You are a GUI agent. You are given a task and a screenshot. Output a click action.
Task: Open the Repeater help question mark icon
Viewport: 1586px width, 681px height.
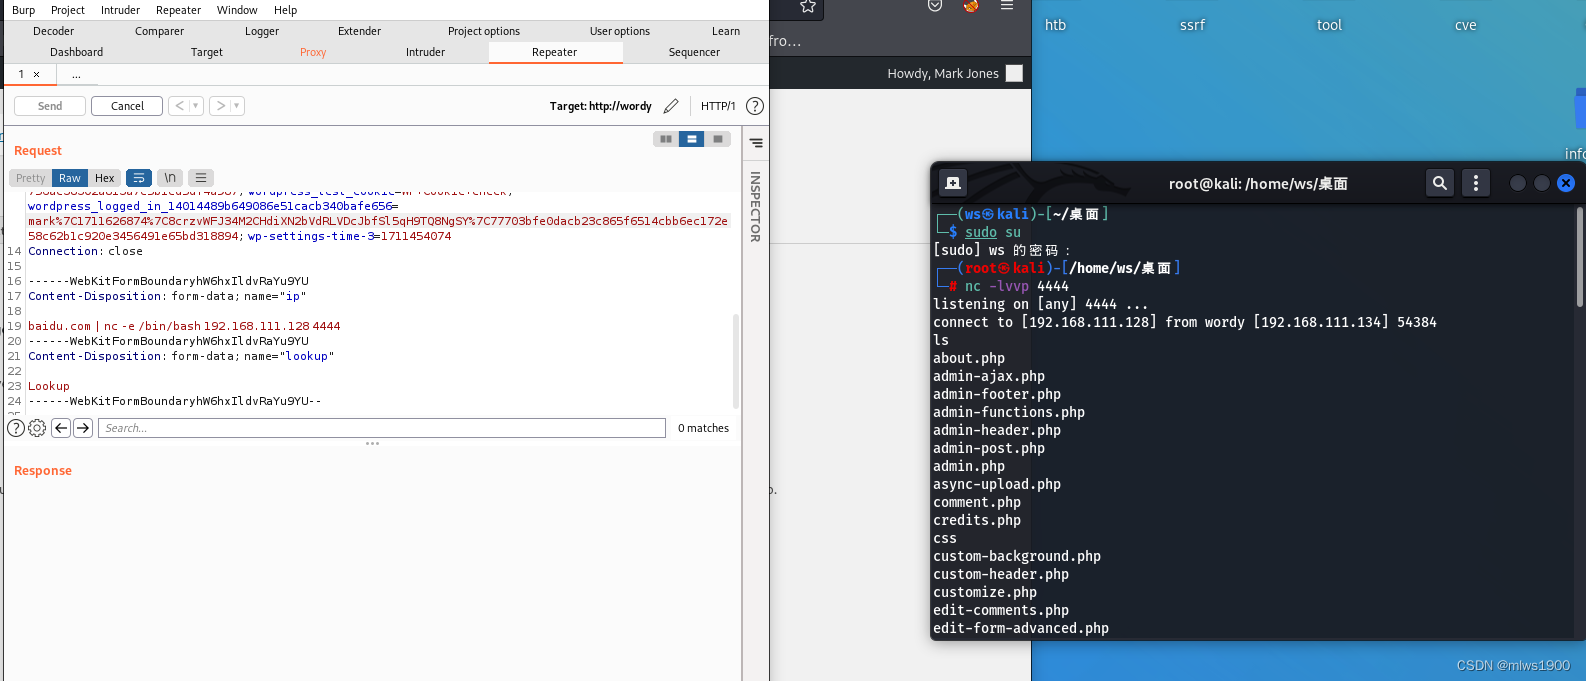(x=755, y=106)
